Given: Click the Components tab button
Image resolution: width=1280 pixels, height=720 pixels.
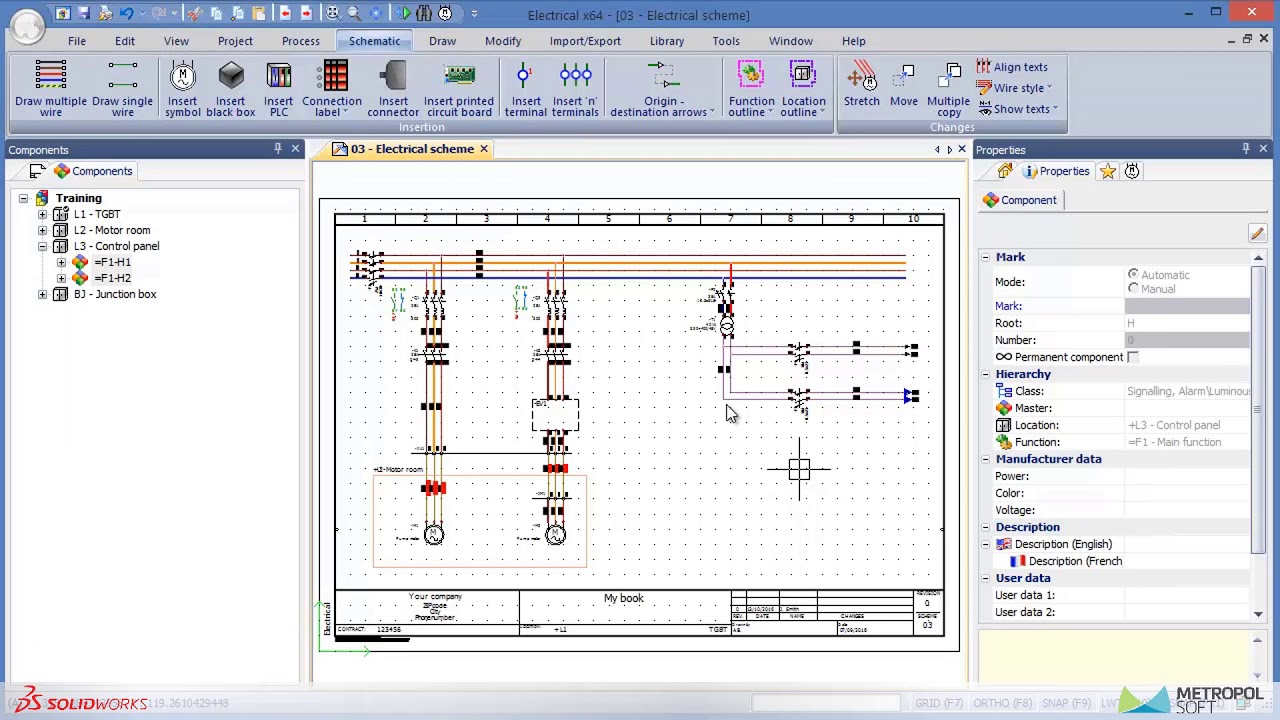Looking at the screenshot, I should click(93, 171).
